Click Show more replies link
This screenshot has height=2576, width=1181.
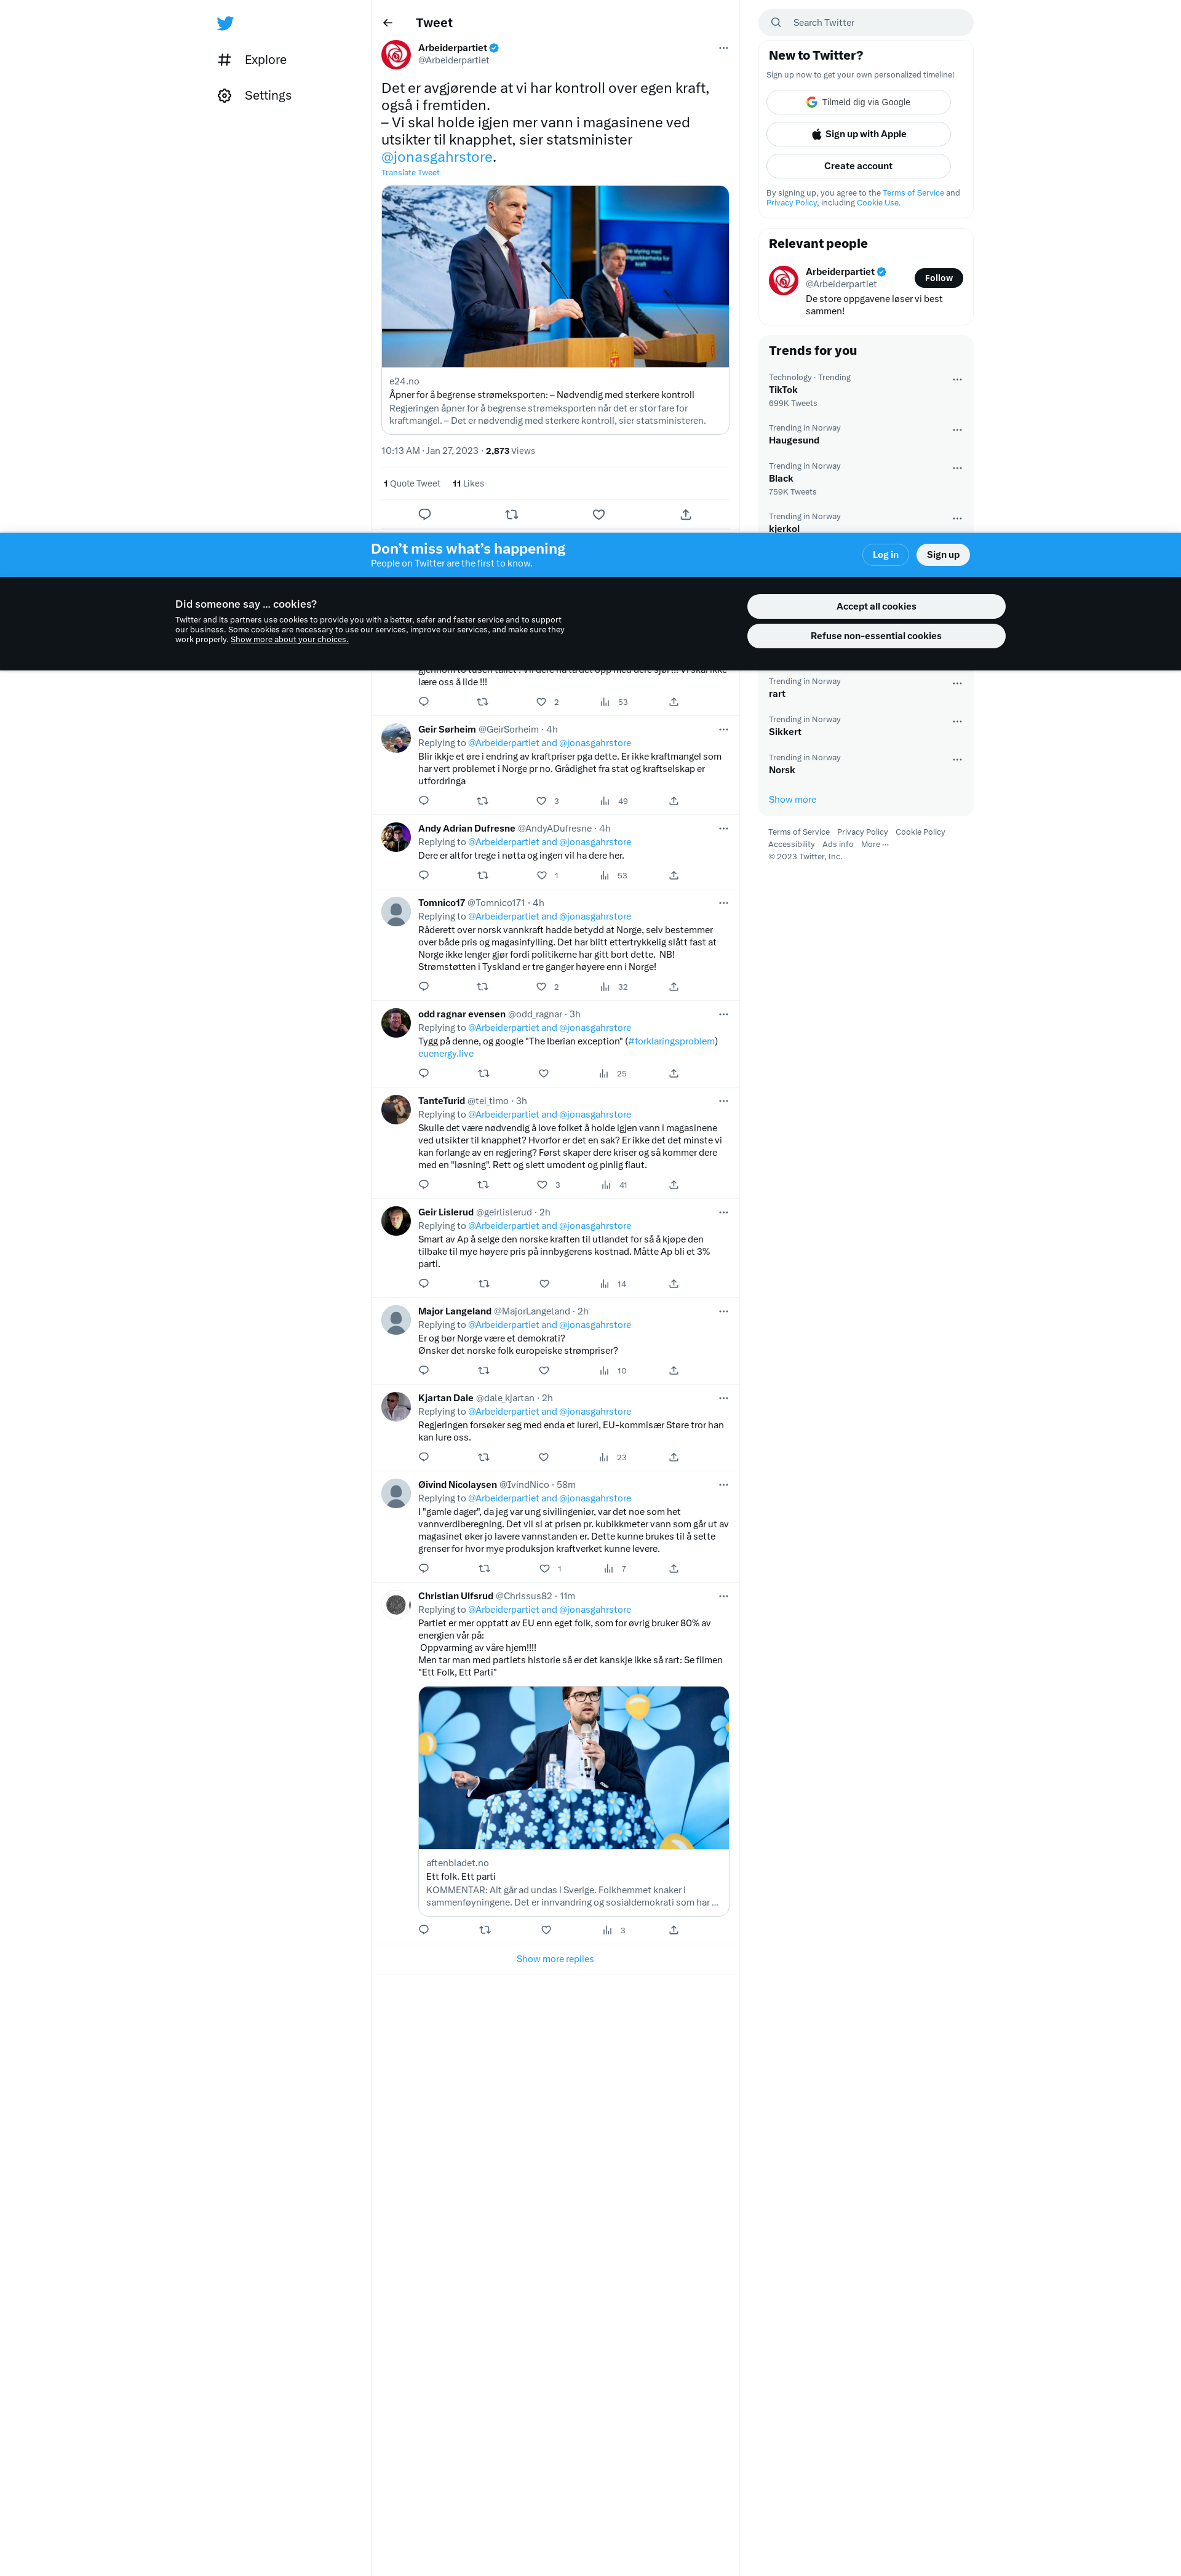[555, 1959]
